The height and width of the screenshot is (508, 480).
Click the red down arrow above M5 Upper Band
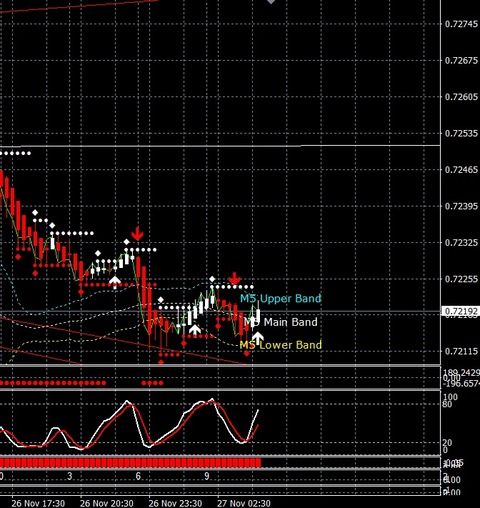click(x=235, y=278)
